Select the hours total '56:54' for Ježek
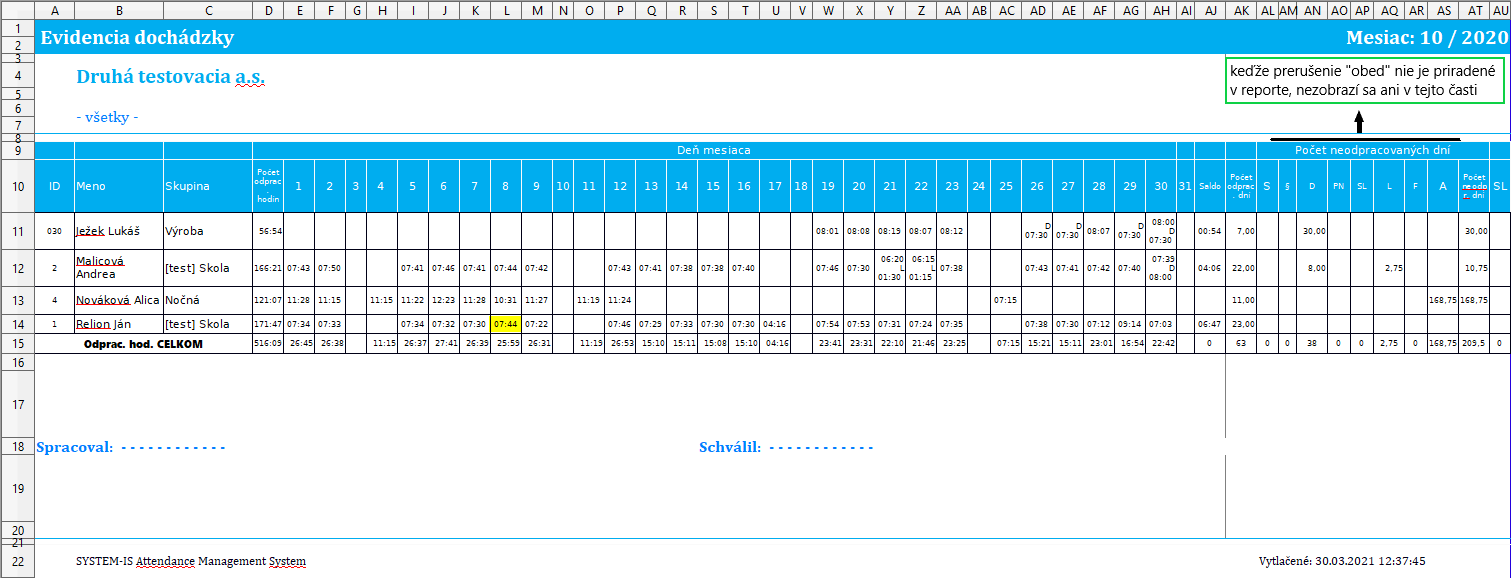The height and width of the screenshot is (578, 1511). point(269,231)
